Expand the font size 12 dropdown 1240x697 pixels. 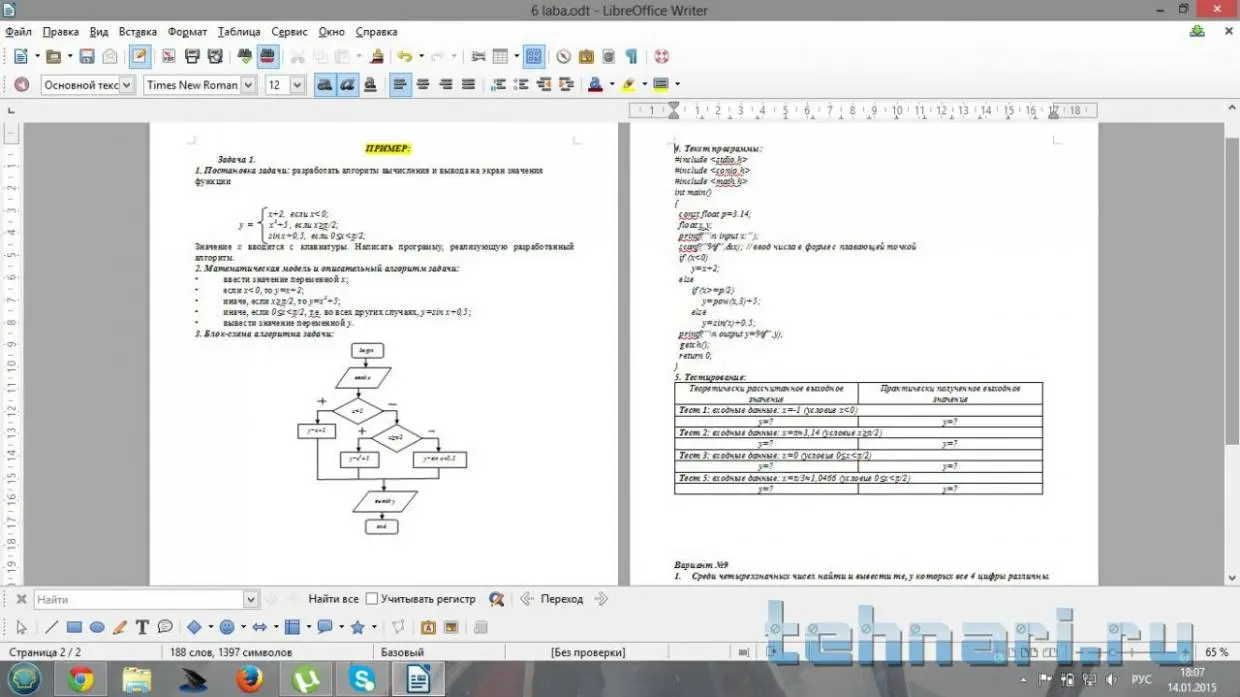[297, 85]
